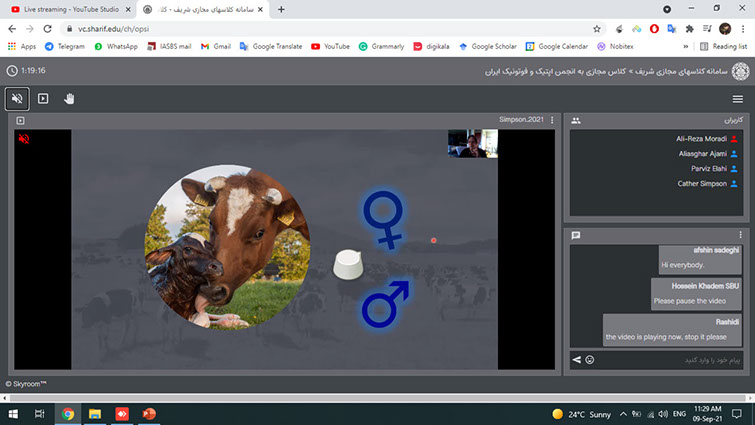Unmute the speaker in the top toolbar
This screenshot has width=755, height=425.
pos(17,99)
